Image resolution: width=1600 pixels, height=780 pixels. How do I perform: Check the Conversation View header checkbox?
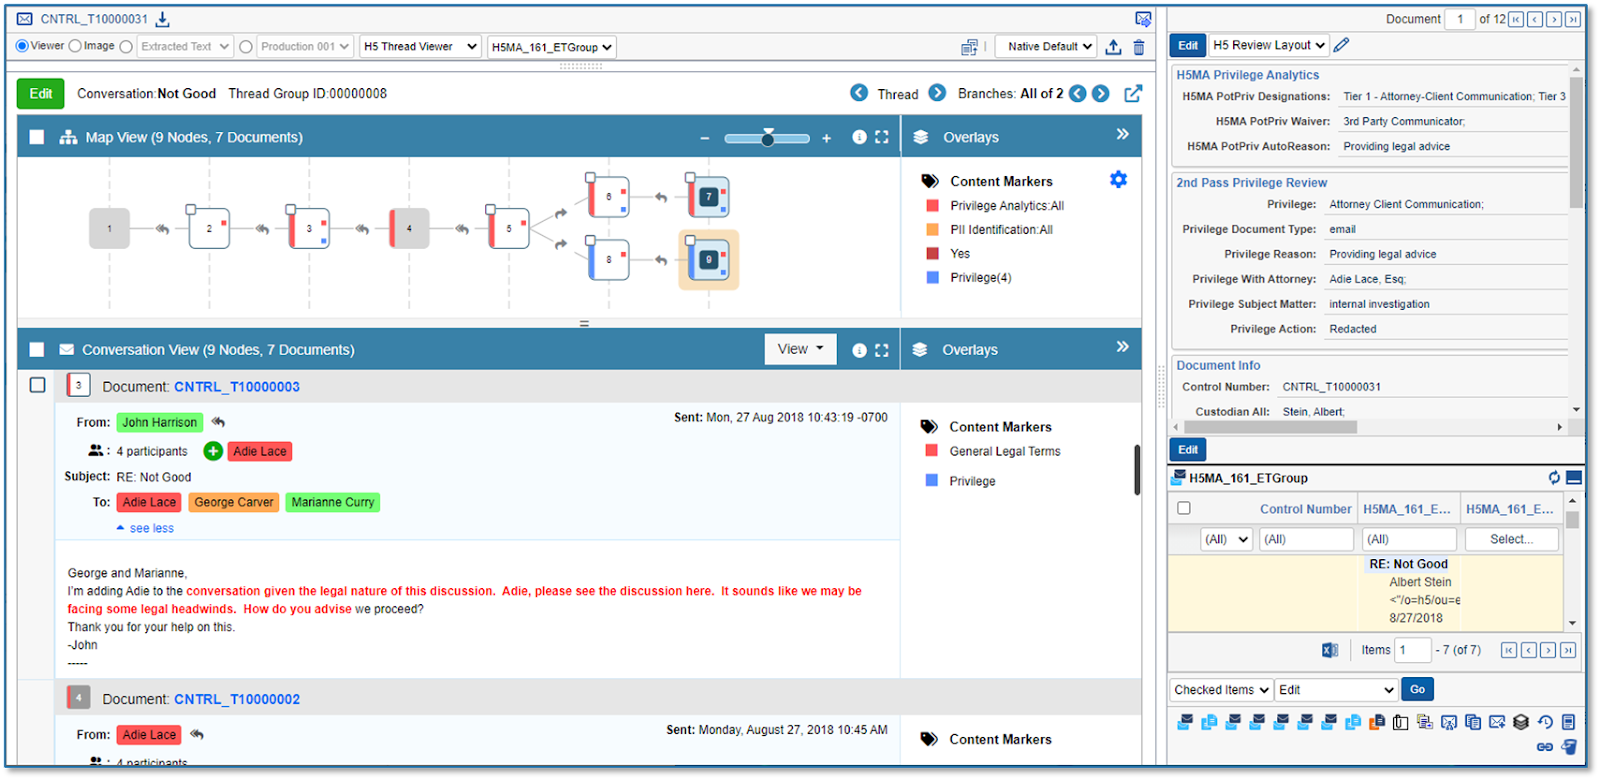[x=37, y=350]
